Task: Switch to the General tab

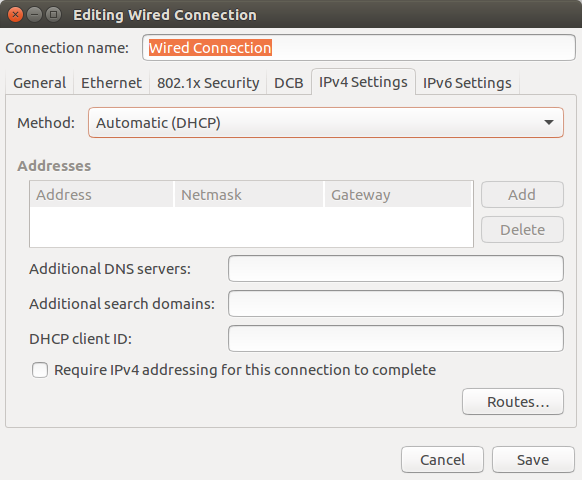Action: pos(40,83)
